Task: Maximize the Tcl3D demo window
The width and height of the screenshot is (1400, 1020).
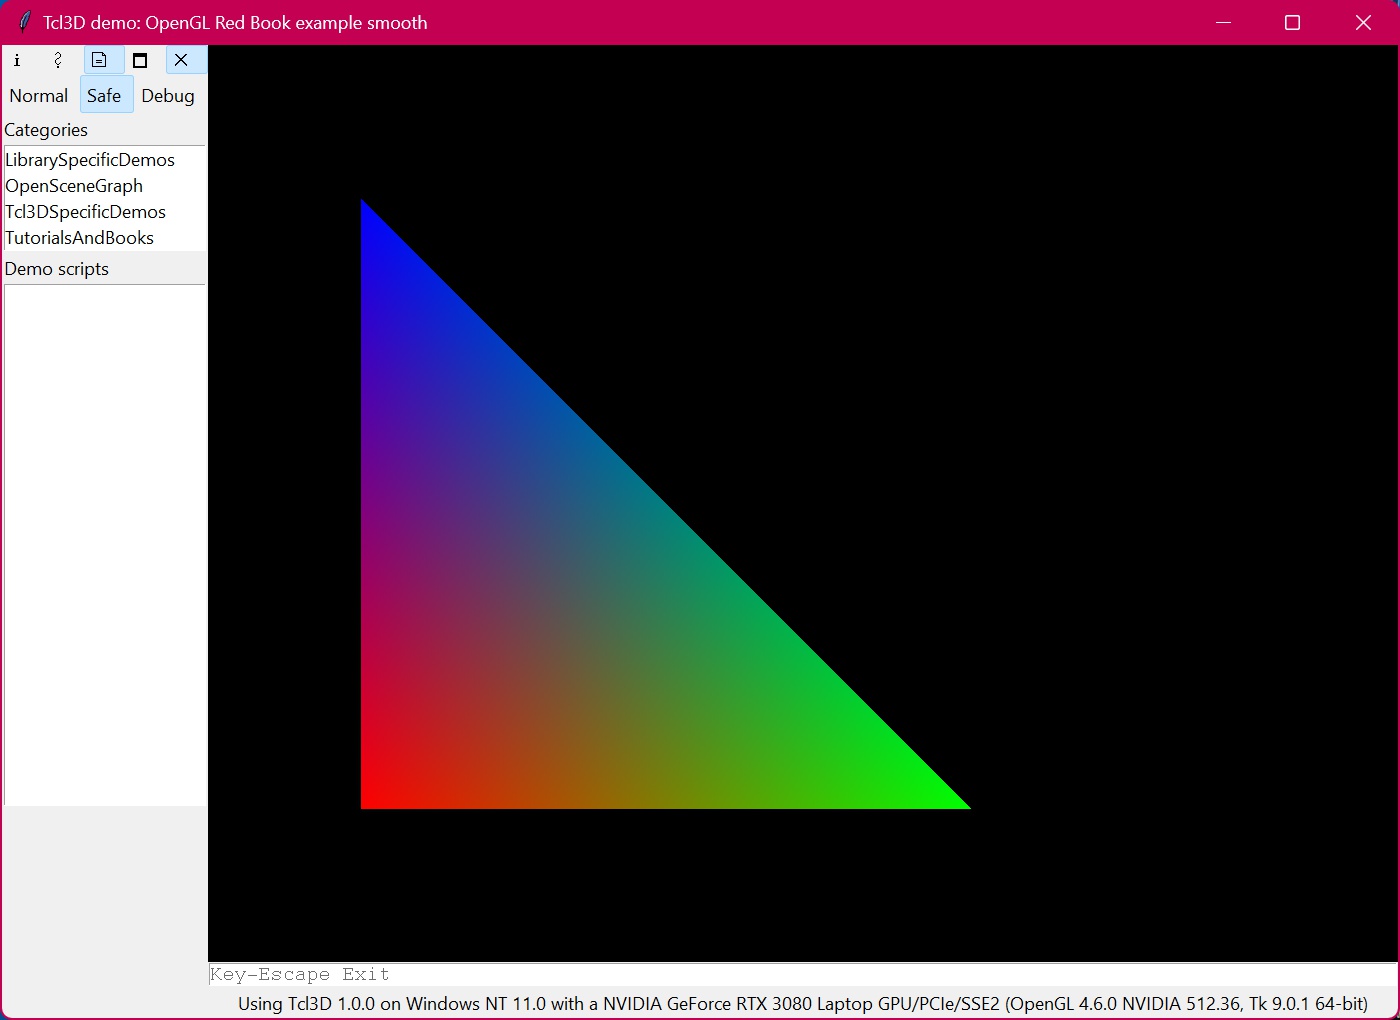Action: pyautogui.click(x=1292, y=22)
